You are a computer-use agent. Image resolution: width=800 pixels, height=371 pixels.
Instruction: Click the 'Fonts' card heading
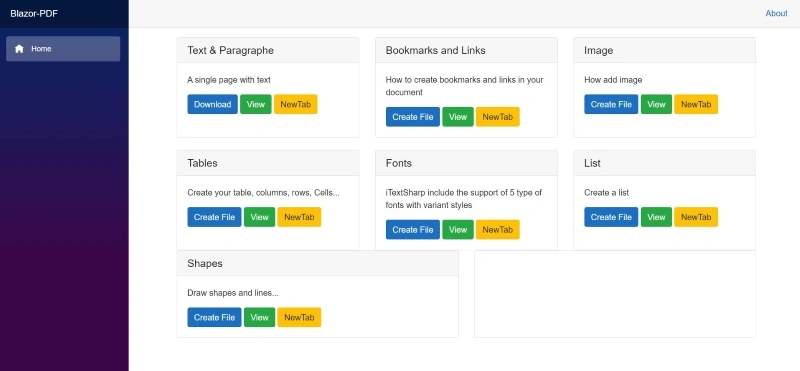tap(398, 163)
